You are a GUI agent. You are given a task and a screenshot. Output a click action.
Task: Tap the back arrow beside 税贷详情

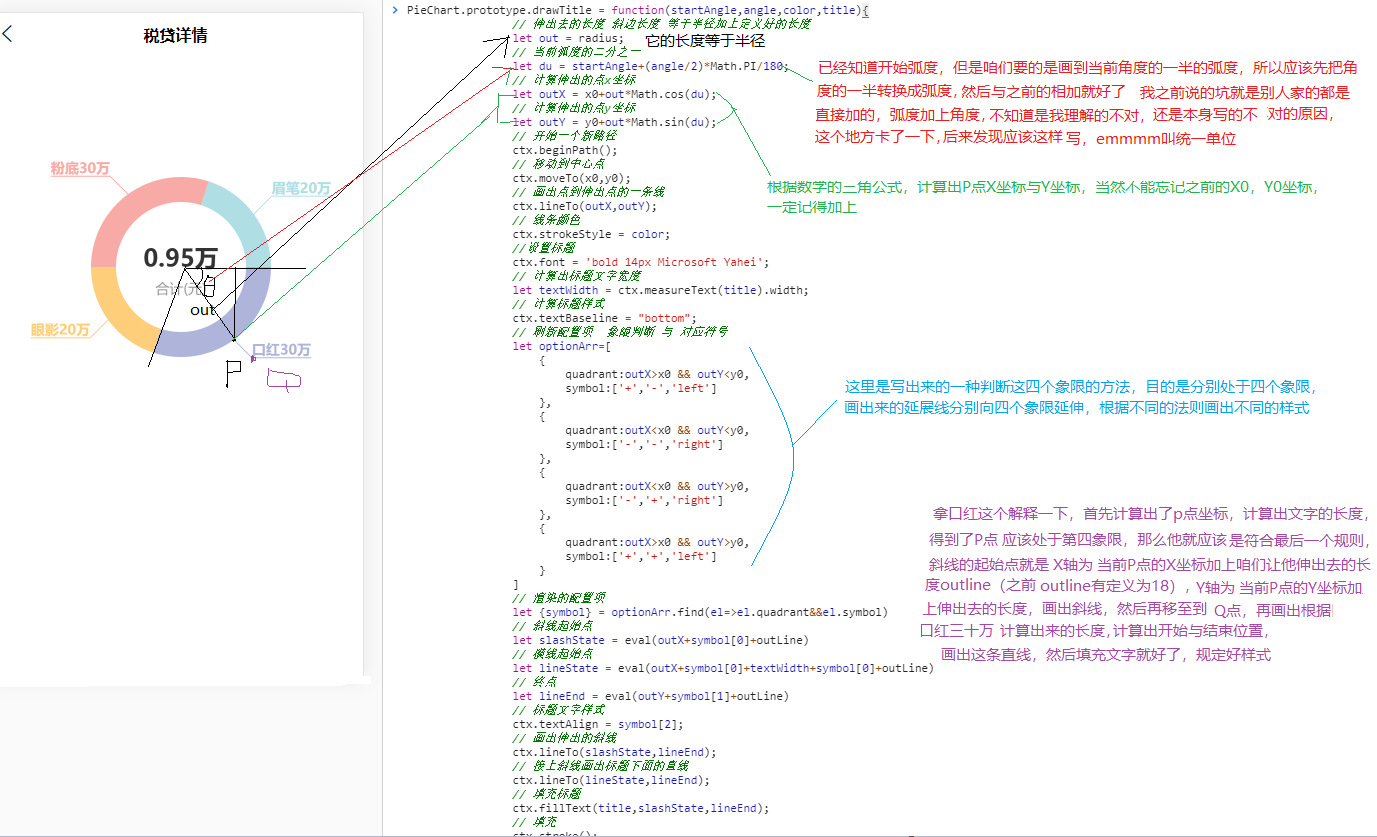tap(8, 35)
